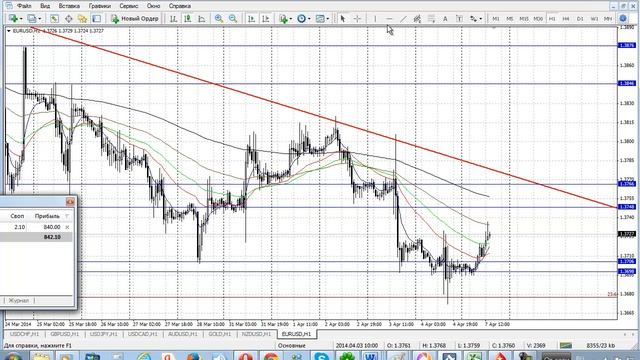Switch to the USDCAD,H1 chart tab
The width and height of the screenshot is (640, 360).
point(142,334)
